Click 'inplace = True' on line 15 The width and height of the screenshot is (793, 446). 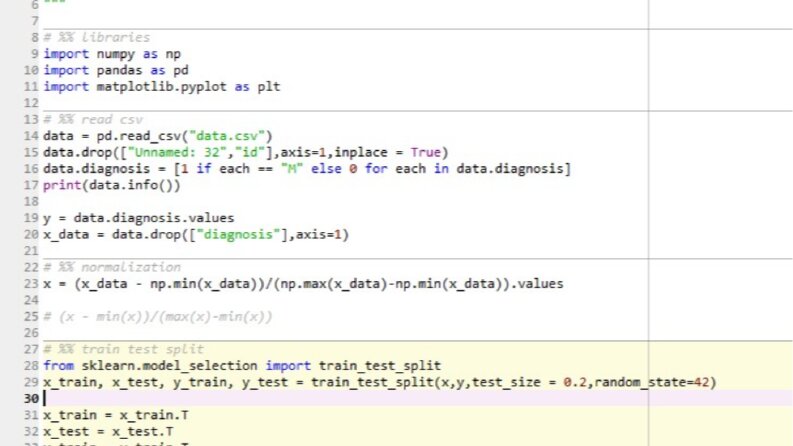(387, 152)
